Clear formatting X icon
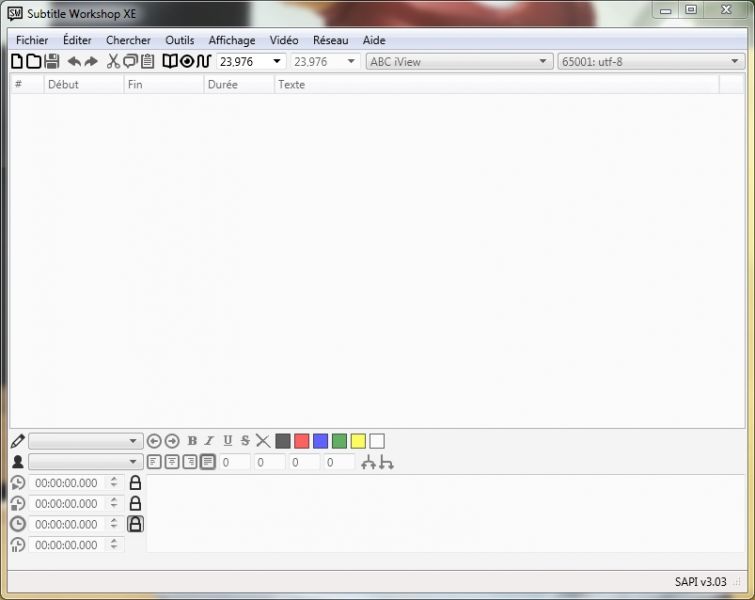 tap(263, 441)
